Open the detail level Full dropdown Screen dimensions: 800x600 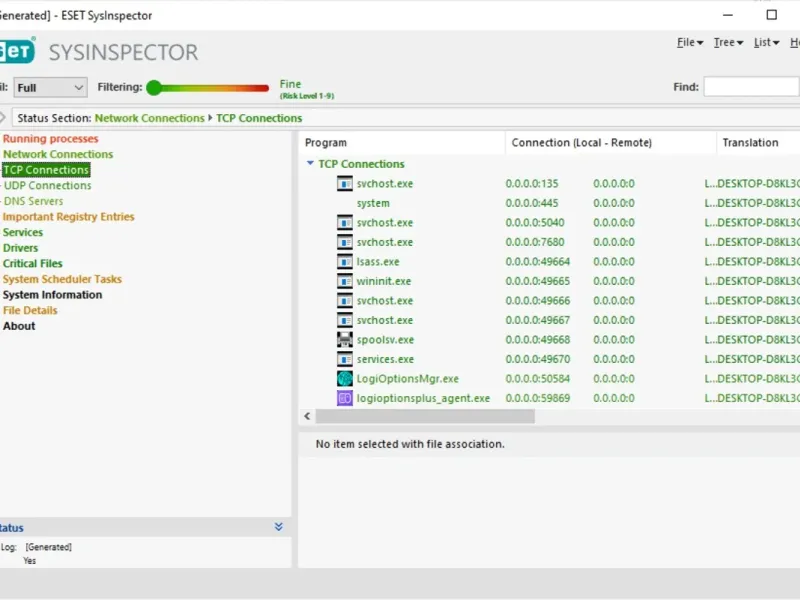coord(51,88)
